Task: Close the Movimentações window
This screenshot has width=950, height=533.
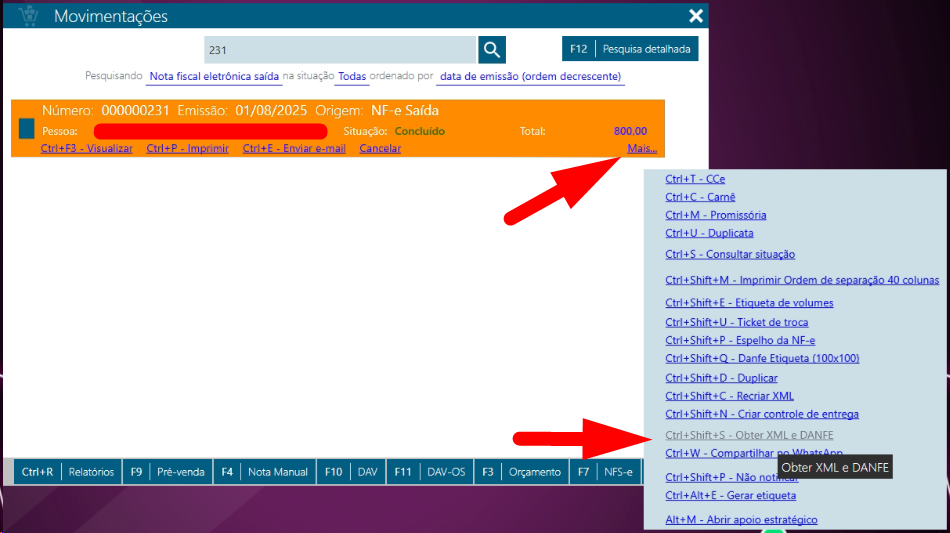Action: pyautogui.click(x=696, y=16)
